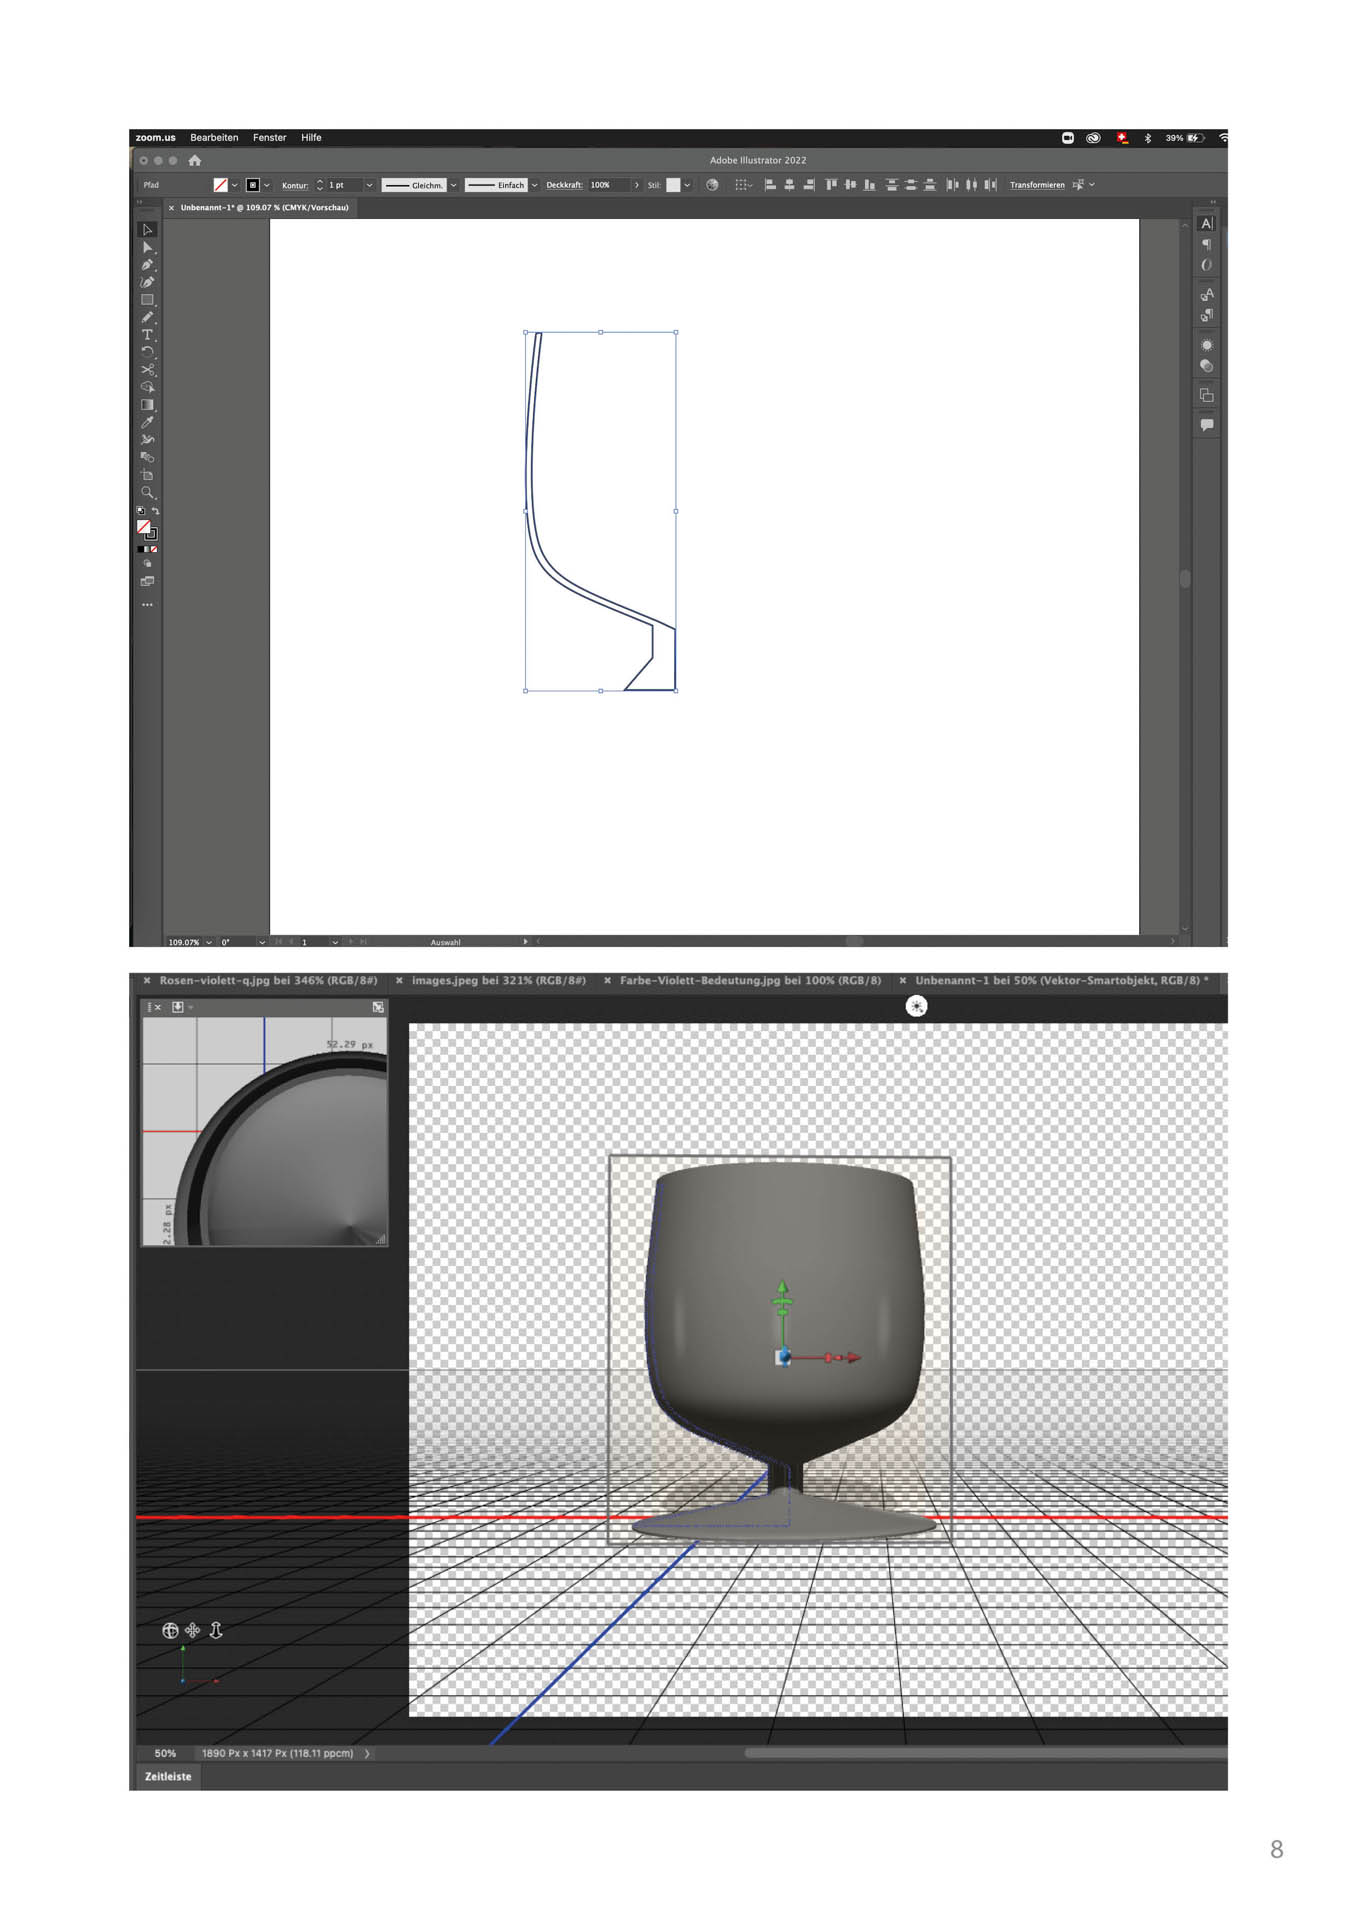Image resolution: width=1357 pixels, height=1920 pixels.
Task: Select the Pen tool in Illustrator toolbar
Action: click(147, 265)
